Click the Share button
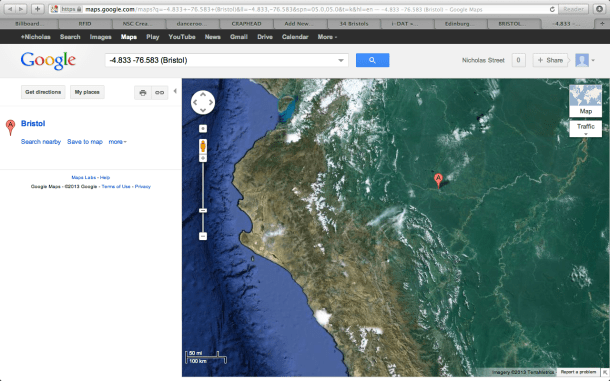 click(x=550, y=60)
